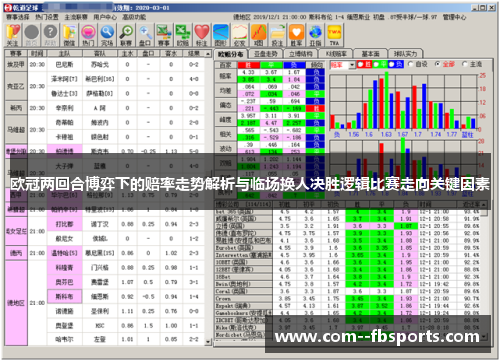
Task: Click the 盘口 zoom-in icon
Action: [145, 35]
